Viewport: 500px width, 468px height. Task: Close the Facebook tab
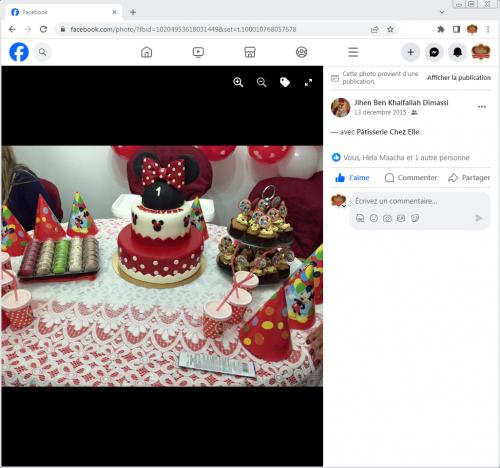click(x=114, y=12)
